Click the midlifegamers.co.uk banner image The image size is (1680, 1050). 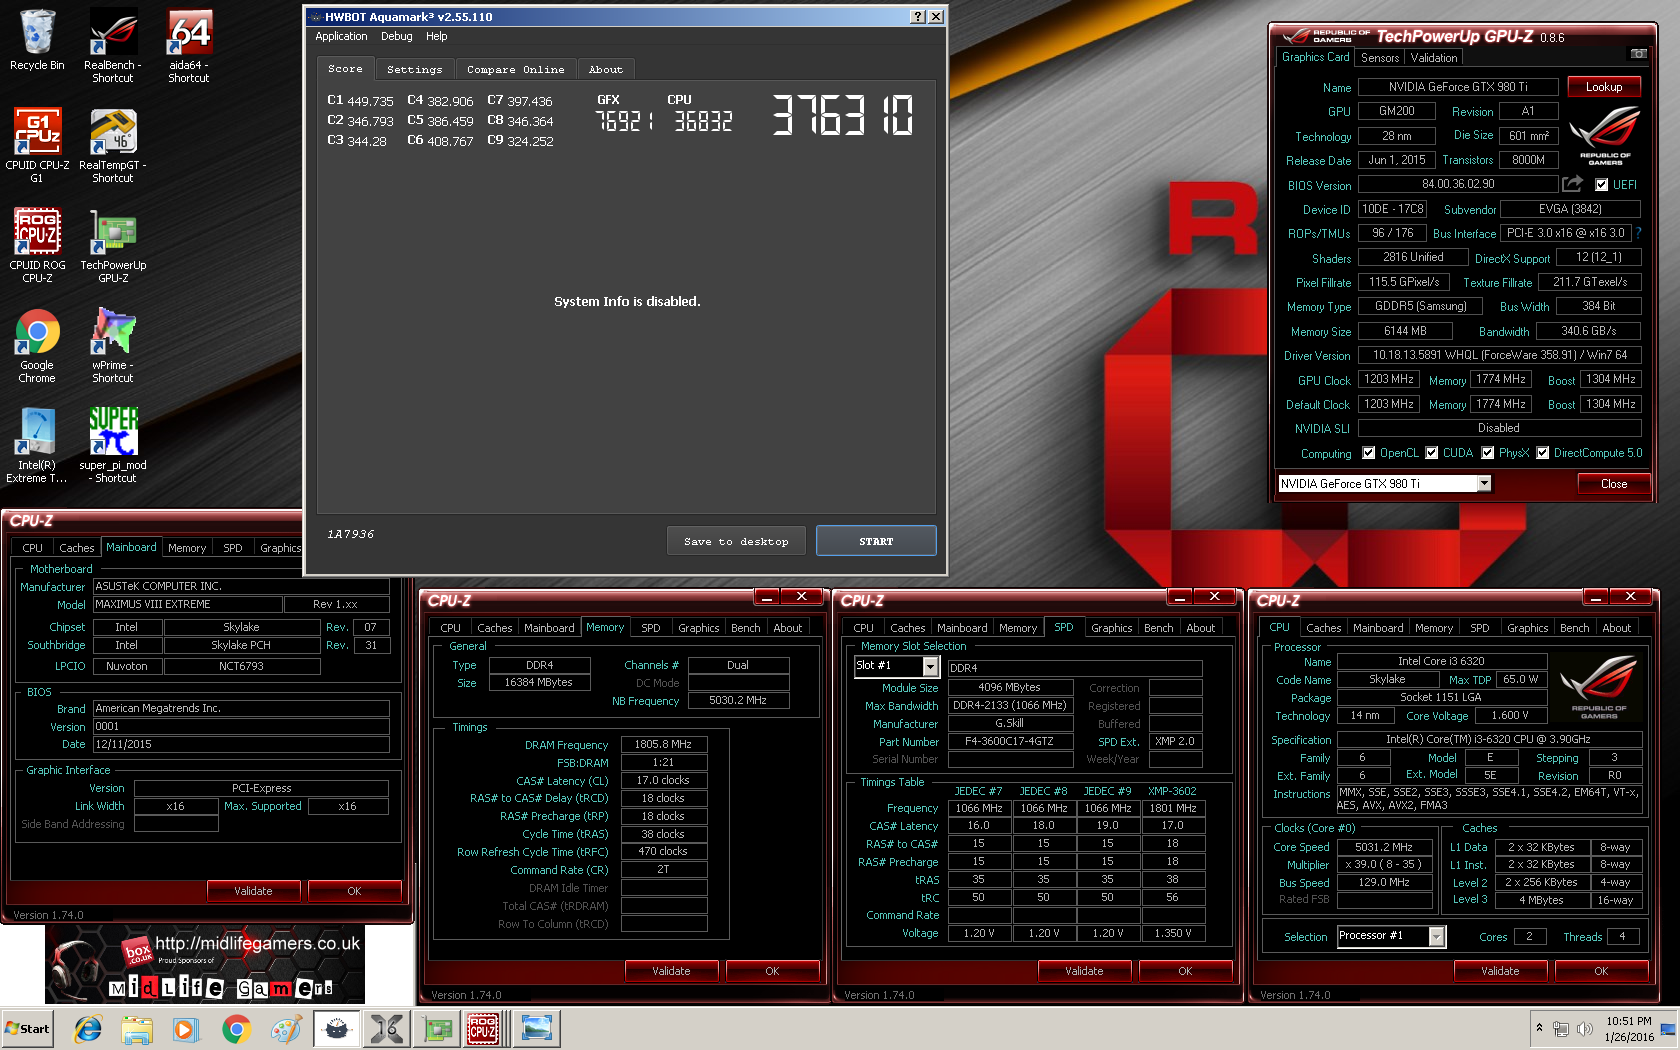205,965
